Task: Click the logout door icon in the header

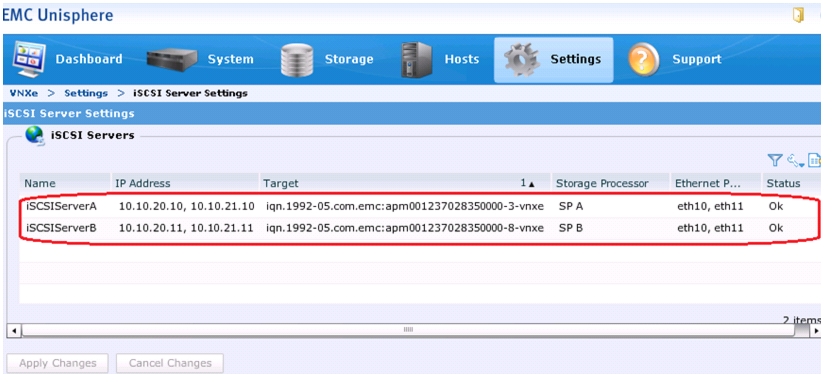Action: click(798, 15)
